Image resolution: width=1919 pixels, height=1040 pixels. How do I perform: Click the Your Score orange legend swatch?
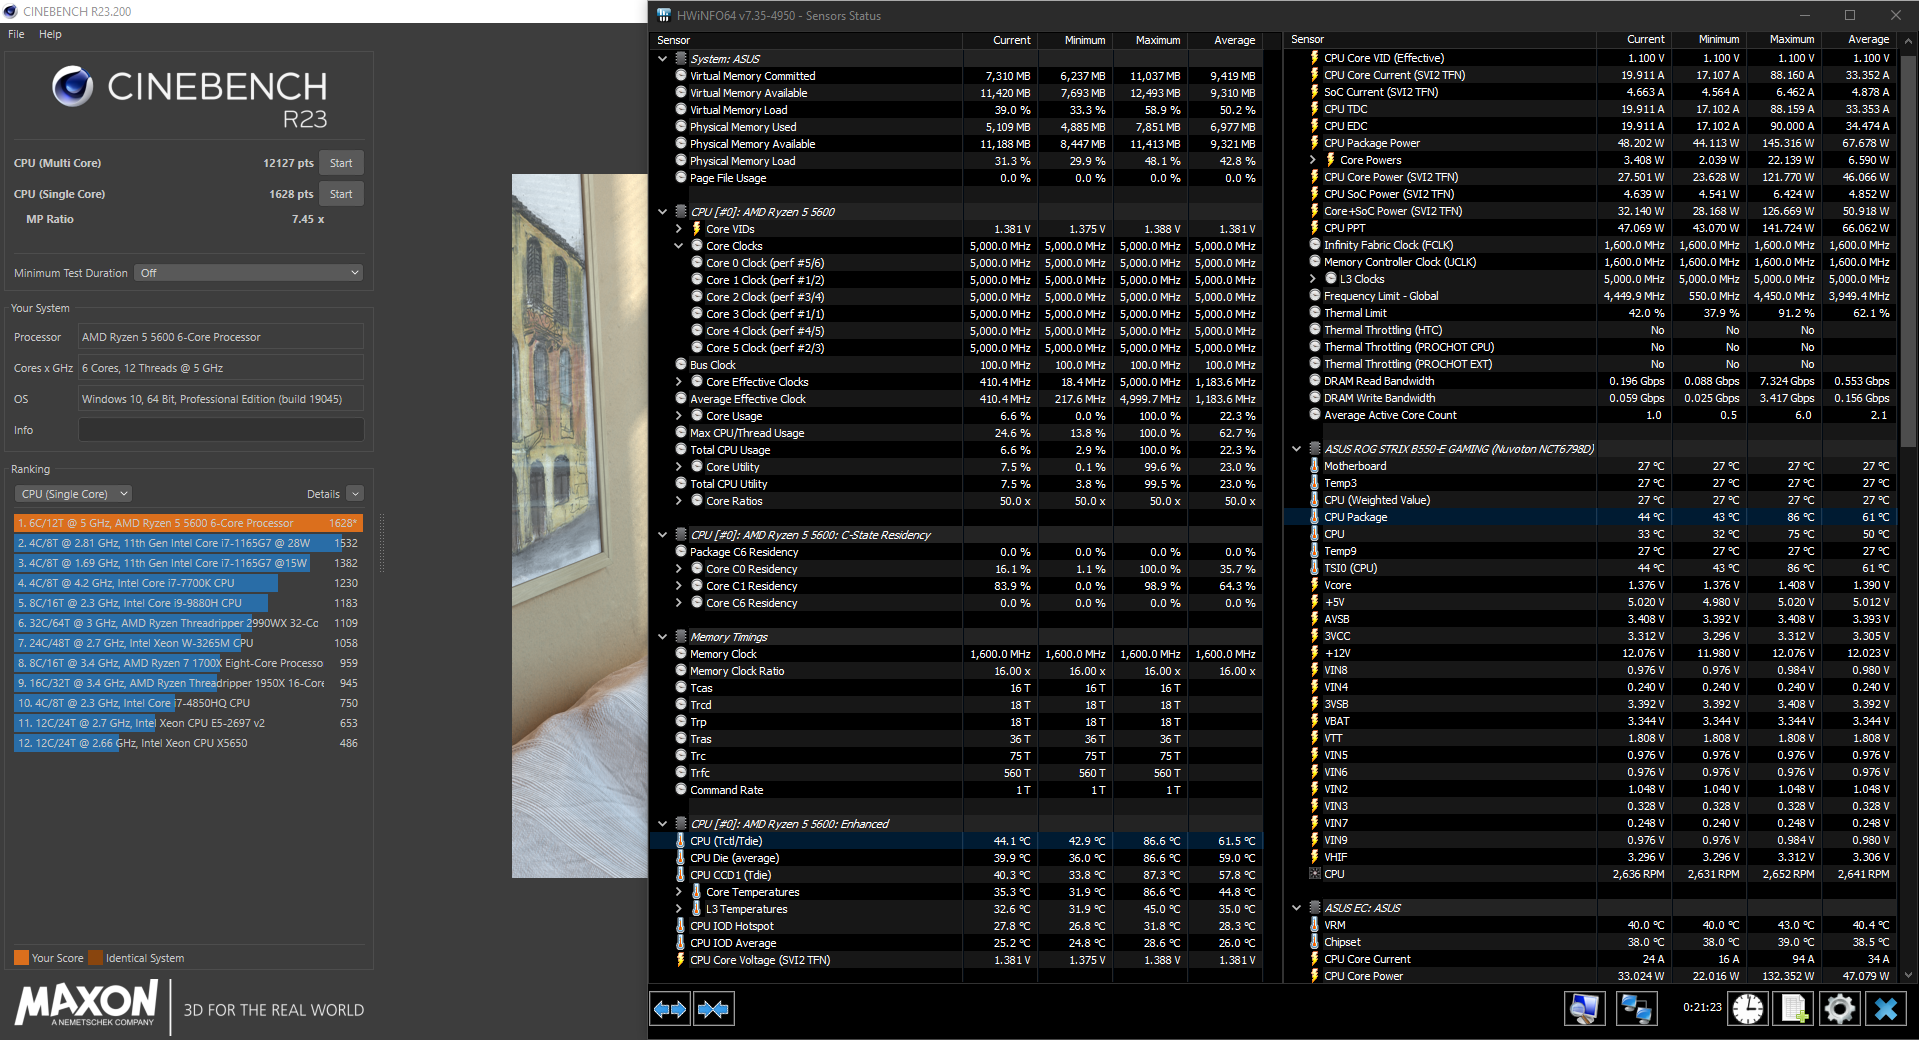[21, 958]
